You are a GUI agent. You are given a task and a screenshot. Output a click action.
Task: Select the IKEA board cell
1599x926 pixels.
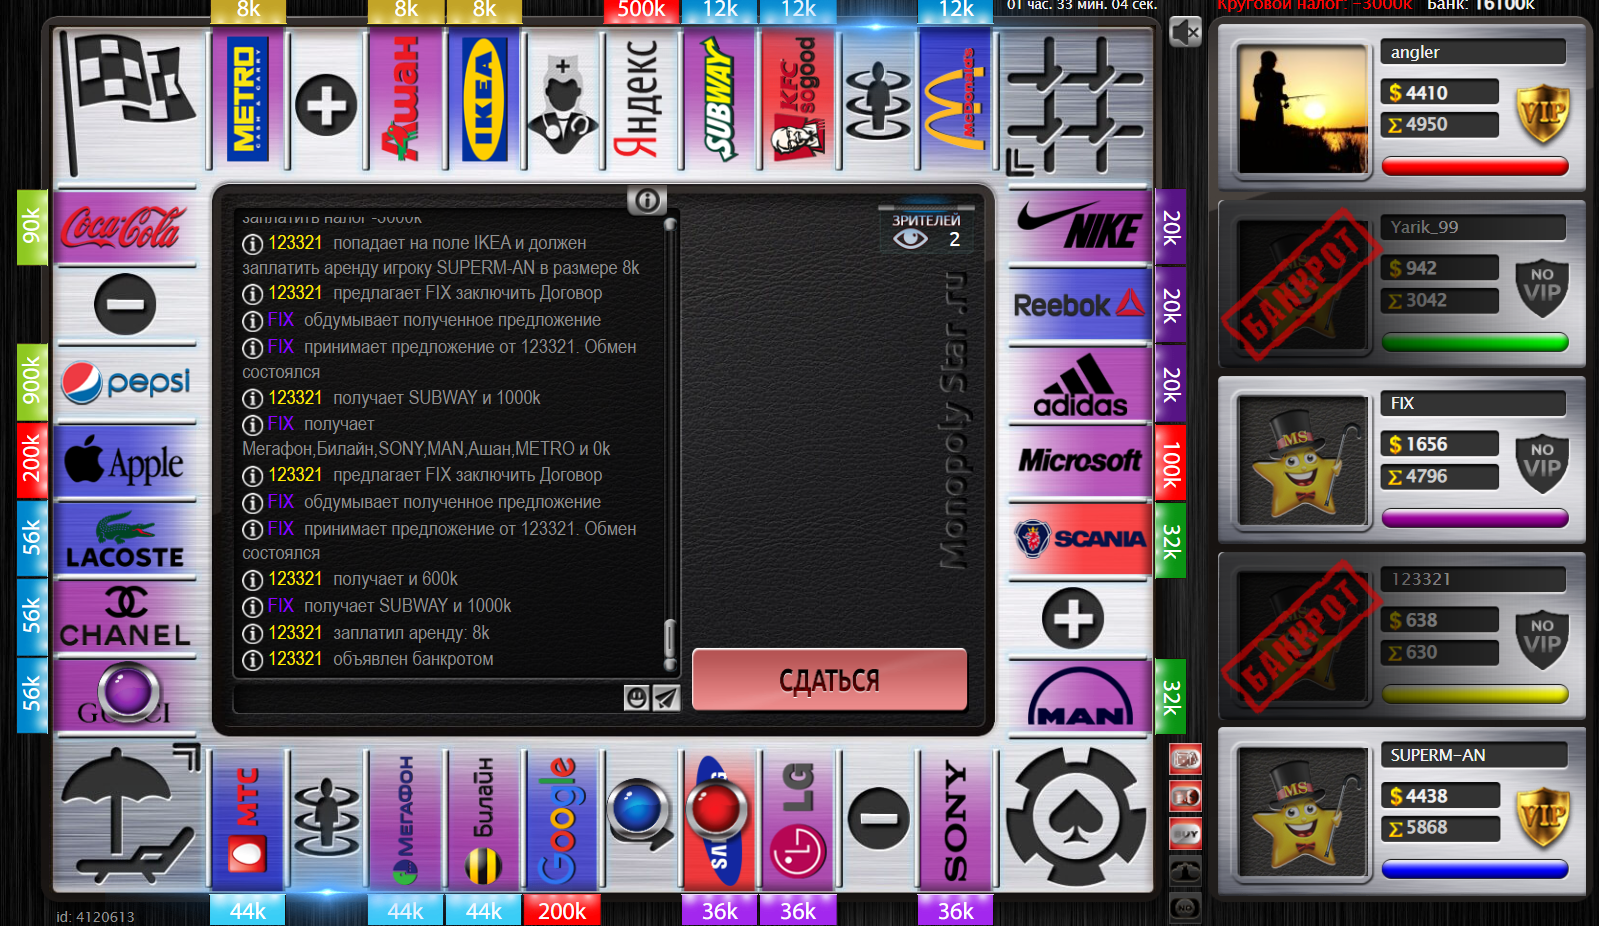tap(484, 98)
